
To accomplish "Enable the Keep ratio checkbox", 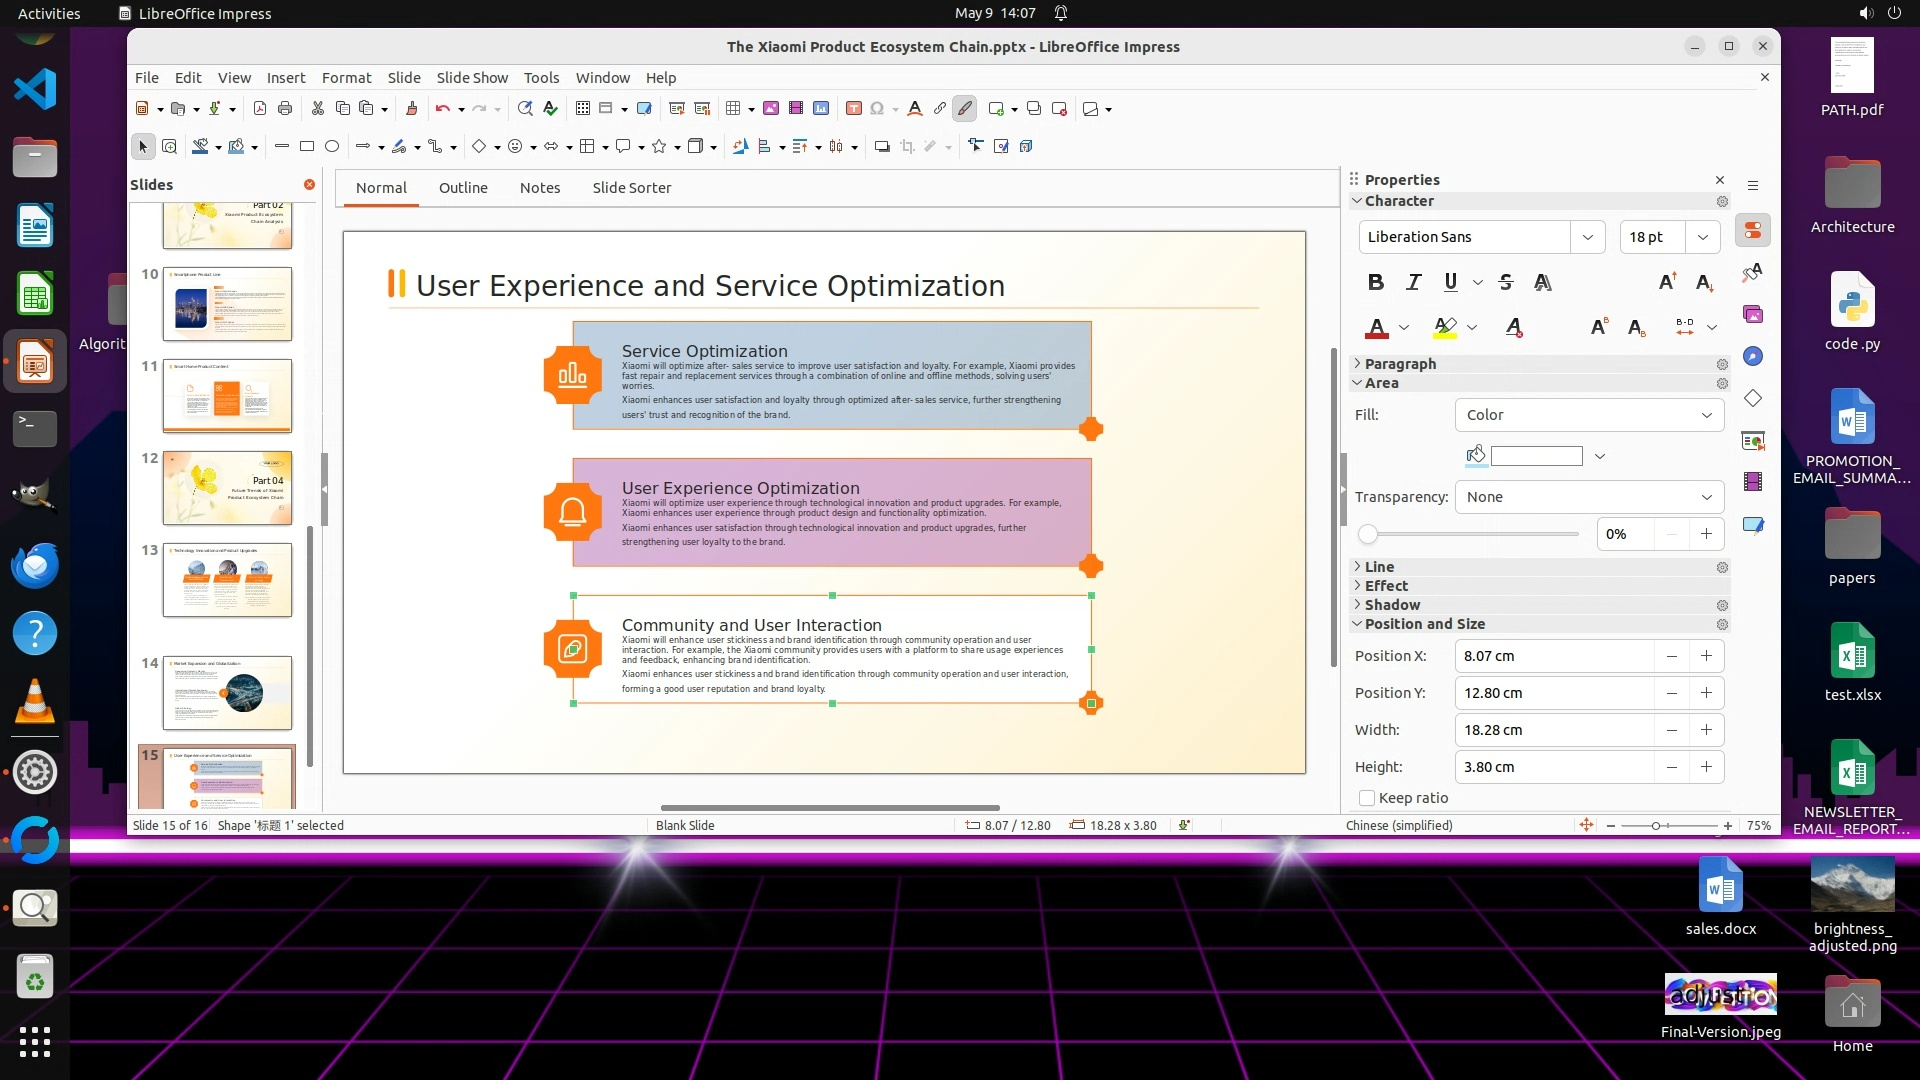I will tap(1367, 798).
